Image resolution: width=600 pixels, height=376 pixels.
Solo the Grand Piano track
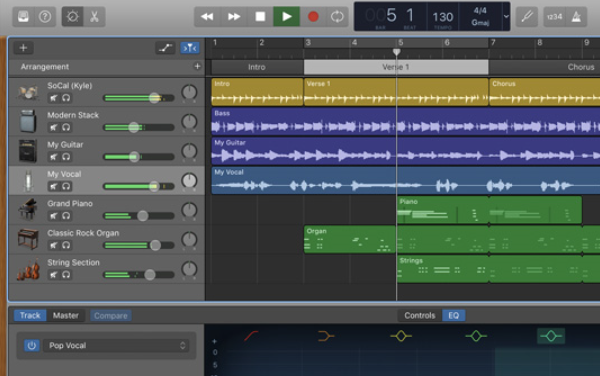click(66, 216)
